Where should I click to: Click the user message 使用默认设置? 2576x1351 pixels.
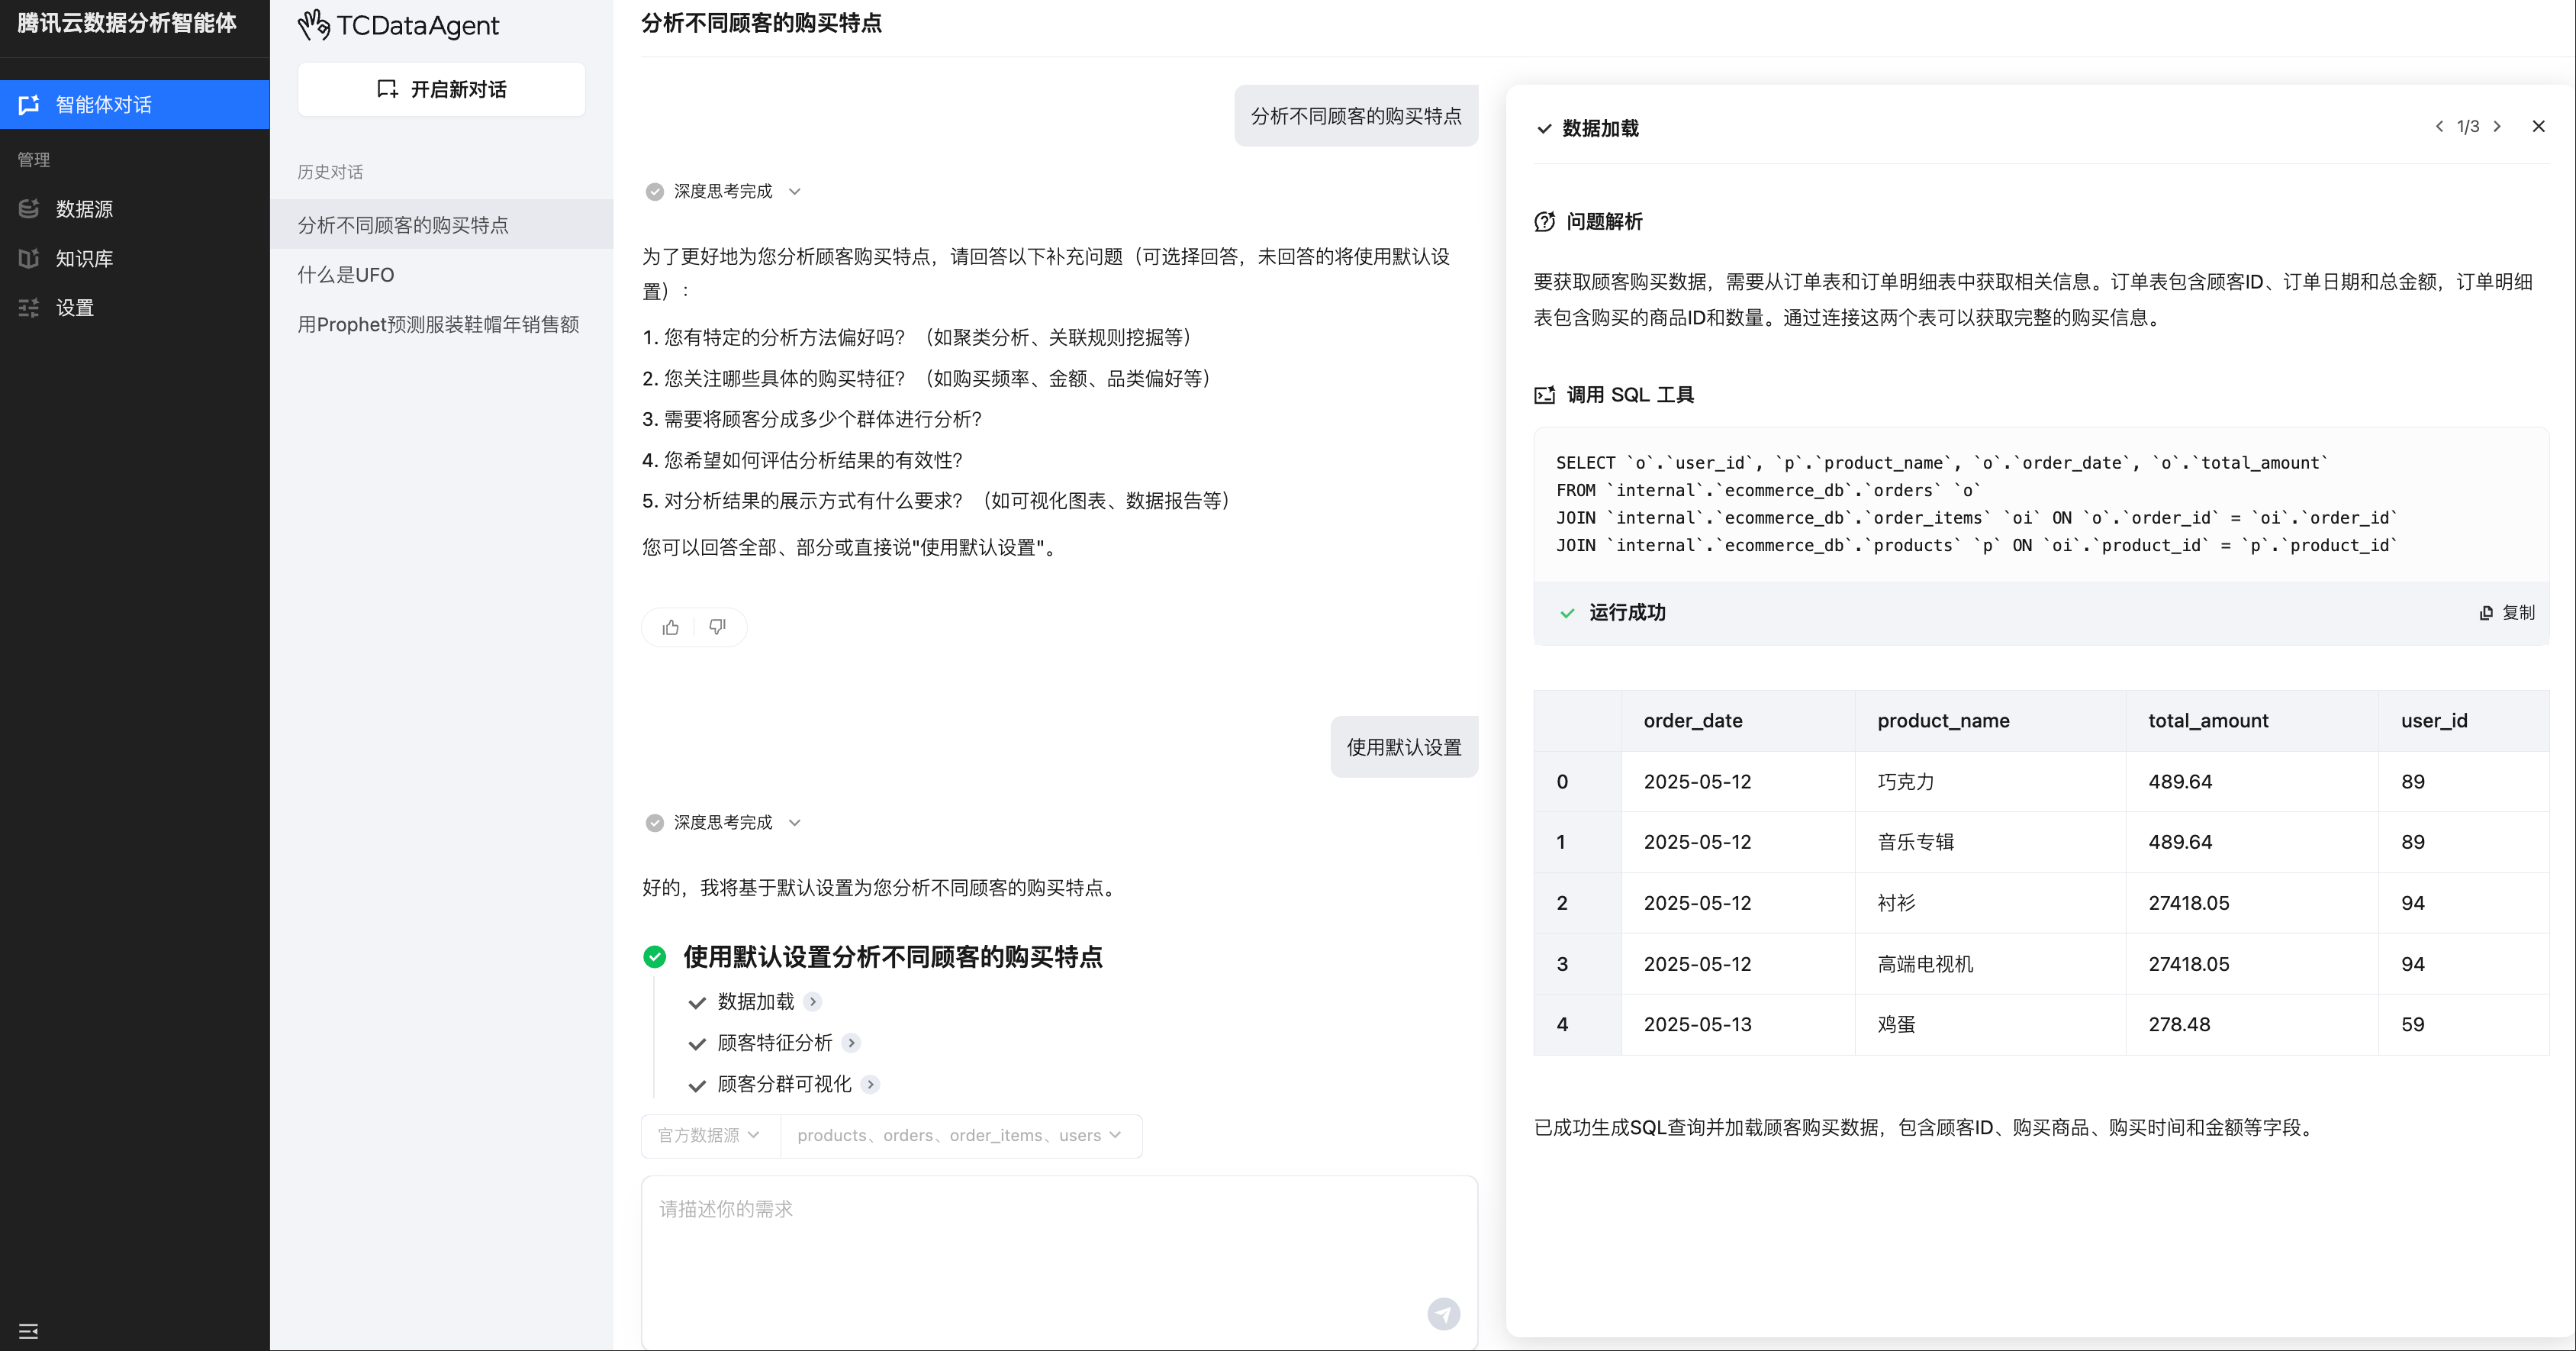pos(1403,747)
